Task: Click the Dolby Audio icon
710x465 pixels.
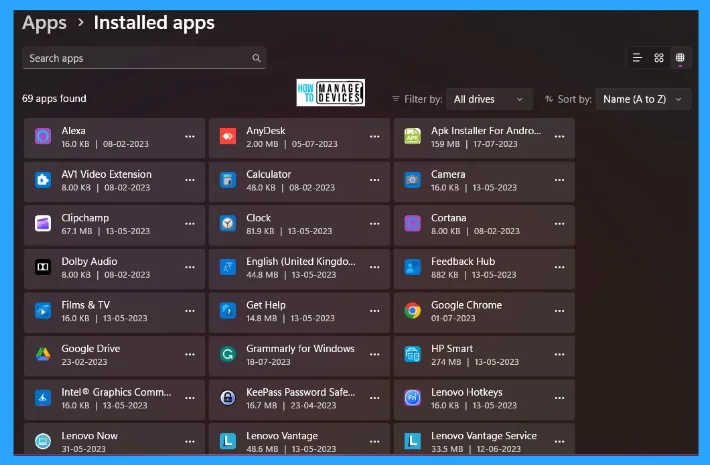Action: click(43, 267)
